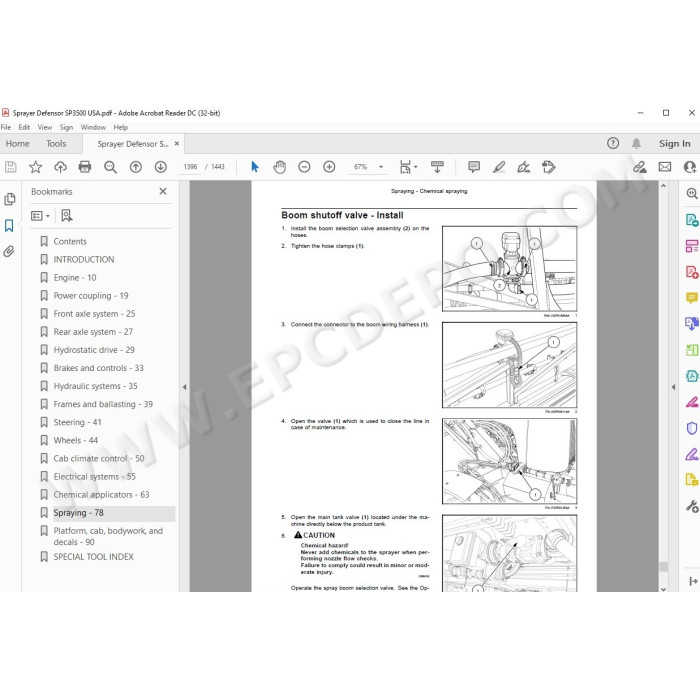Open the Stamp tool in the toolbar
Image resolution: width=700 pixels, height=700 pixels.
coord(549,167)
